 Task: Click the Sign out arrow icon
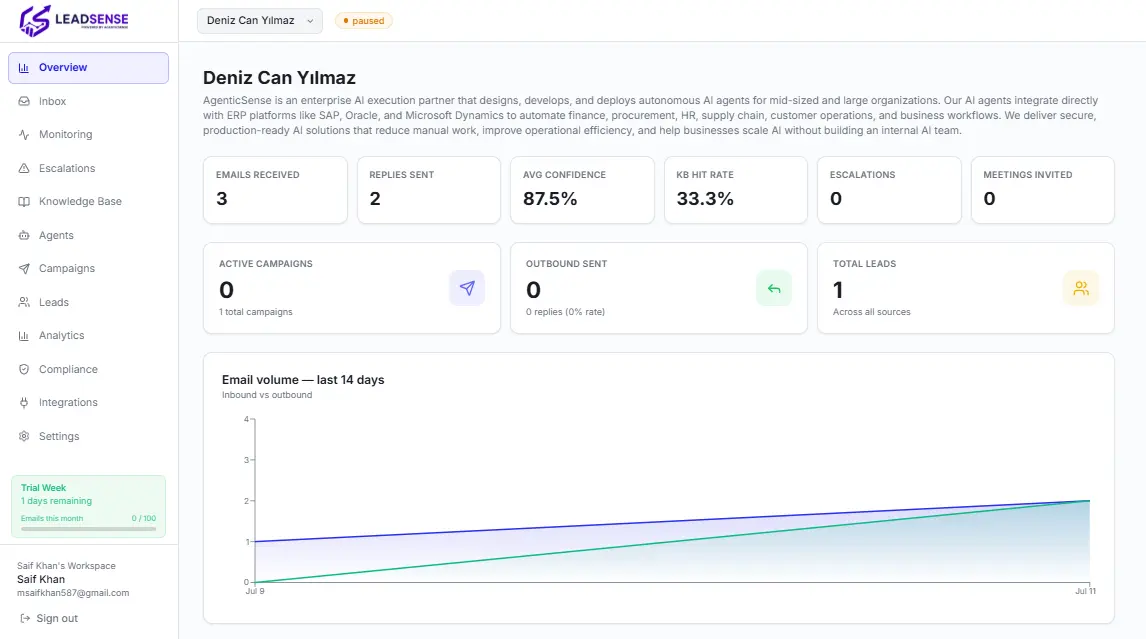tap(25, 619)
